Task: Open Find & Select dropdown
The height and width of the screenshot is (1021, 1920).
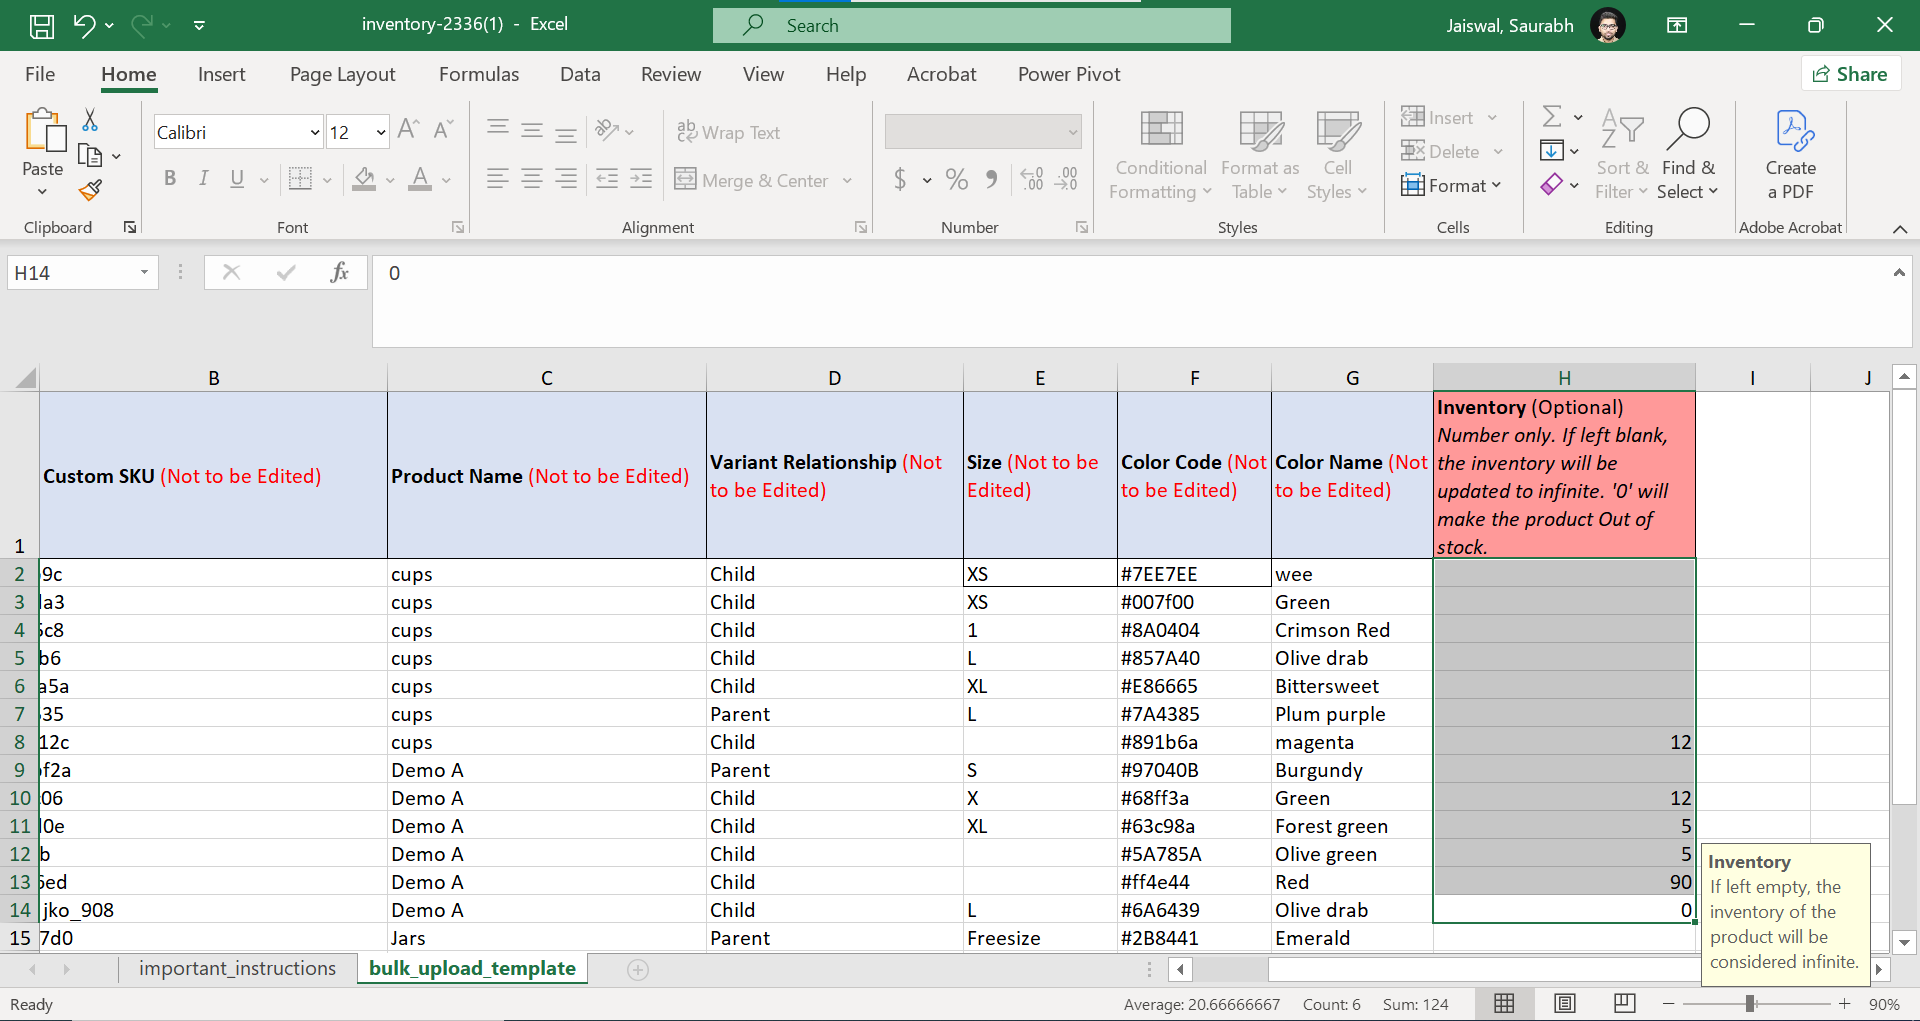Action: point(1688,155)
